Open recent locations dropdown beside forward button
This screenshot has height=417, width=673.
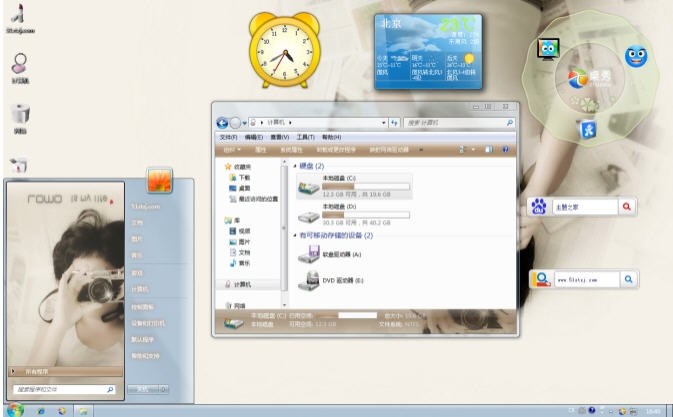244,124
